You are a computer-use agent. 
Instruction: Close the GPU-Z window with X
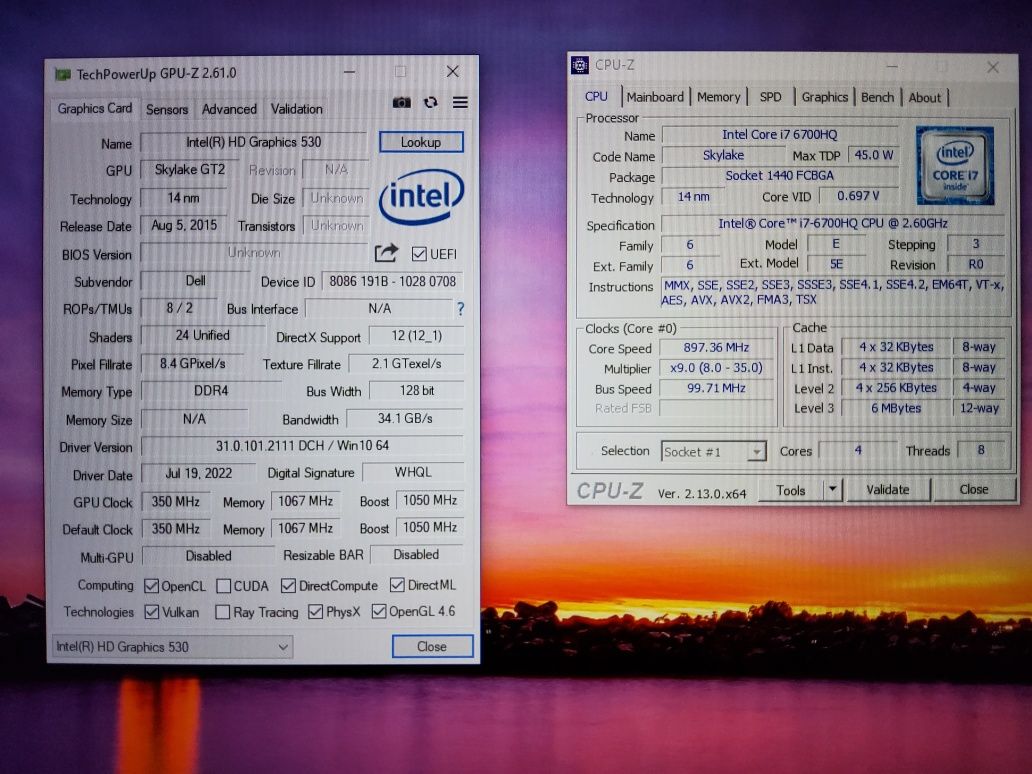(453, 71)
